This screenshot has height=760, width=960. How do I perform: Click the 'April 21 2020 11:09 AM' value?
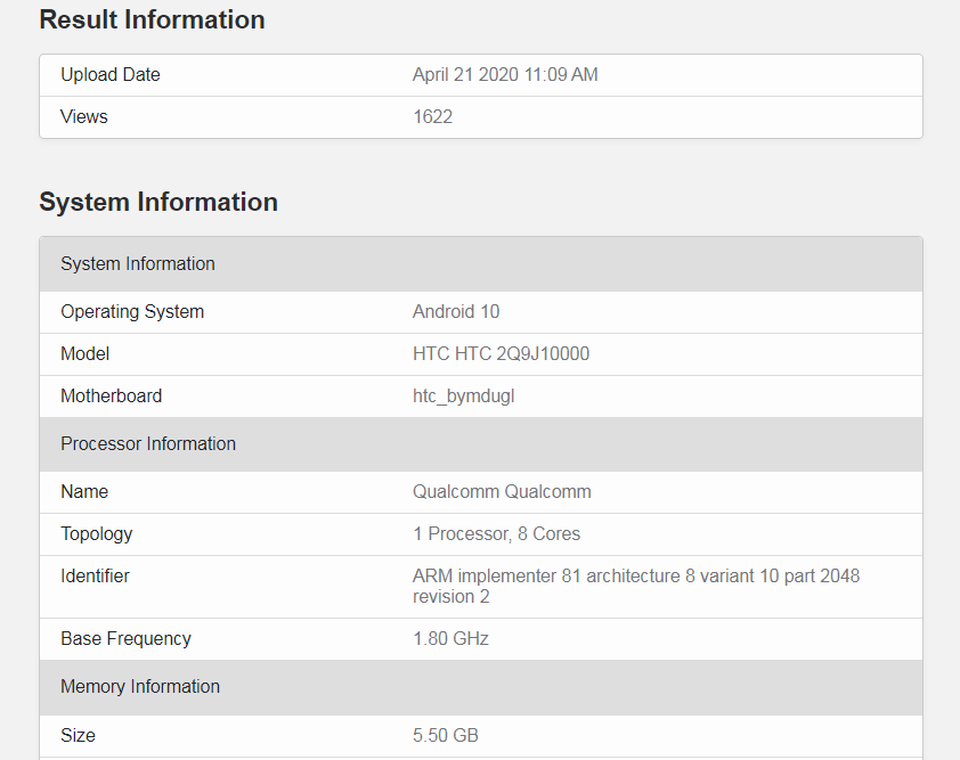tap(505, 75)
